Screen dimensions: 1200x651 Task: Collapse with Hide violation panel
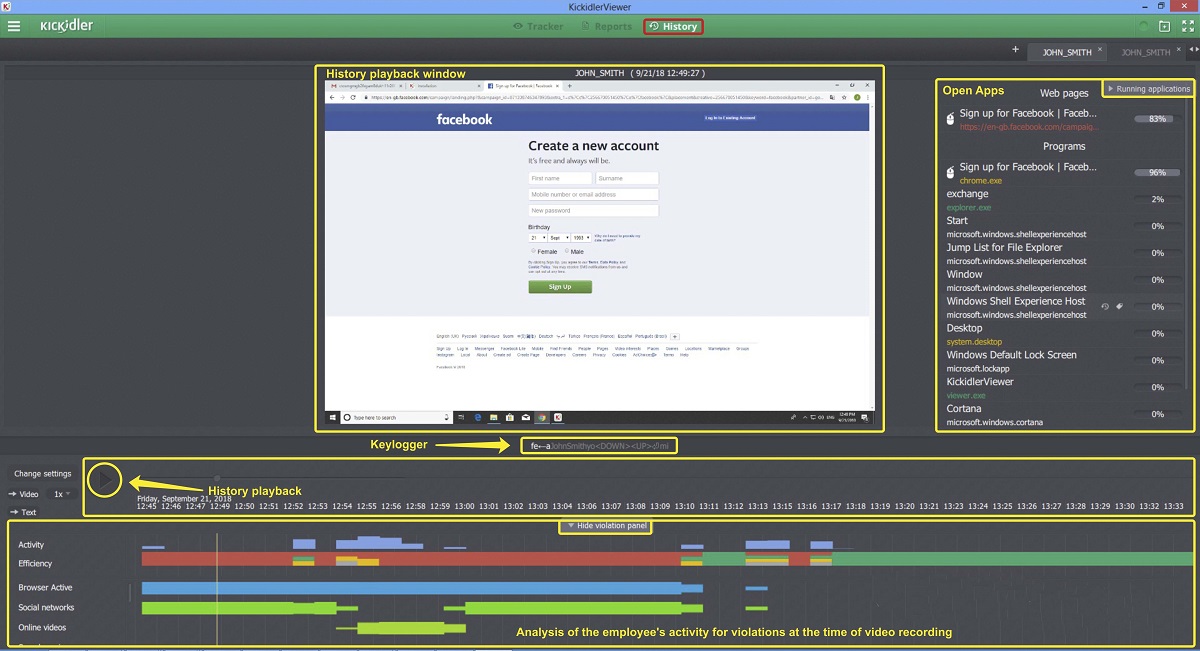coord(605,526)
